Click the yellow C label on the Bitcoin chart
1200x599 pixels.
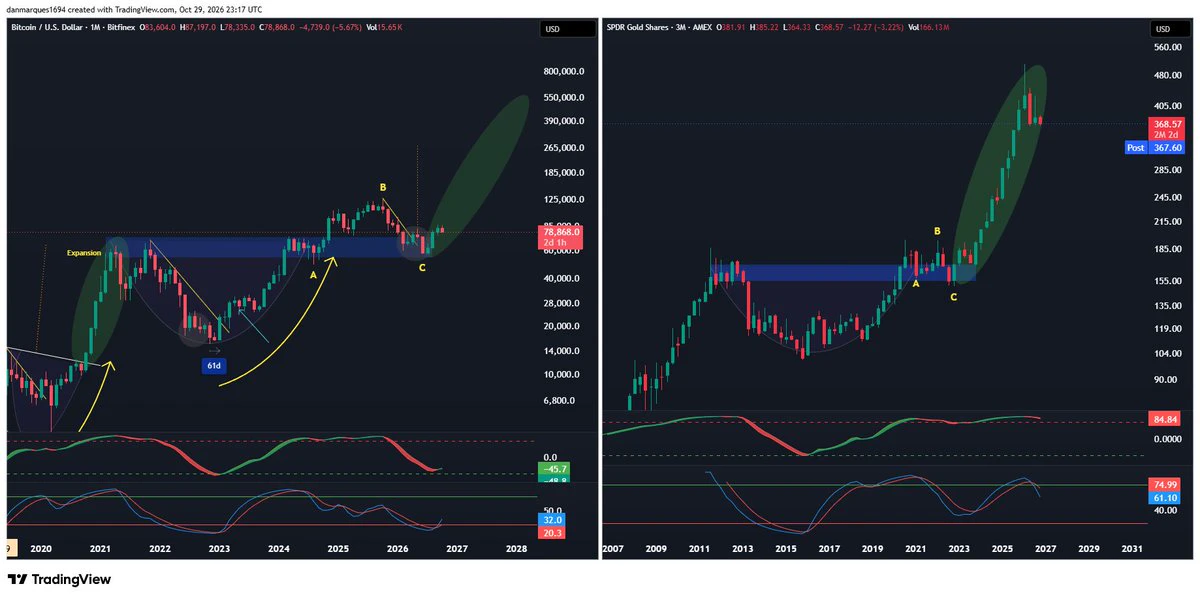click(422, 267)
